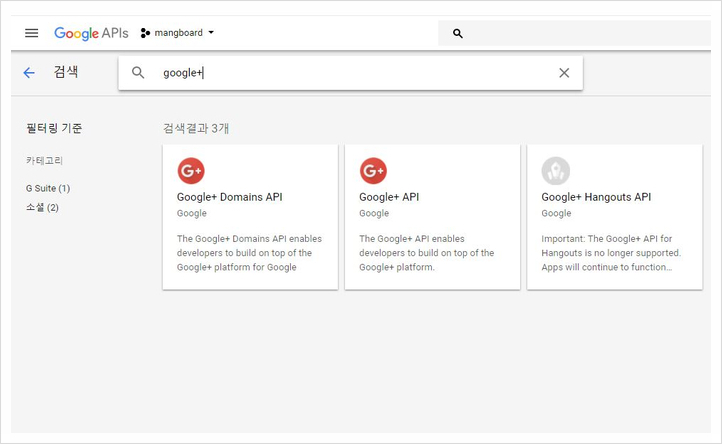
Task: Click the magnifier icon in the search box
Action: click(139, 73)
